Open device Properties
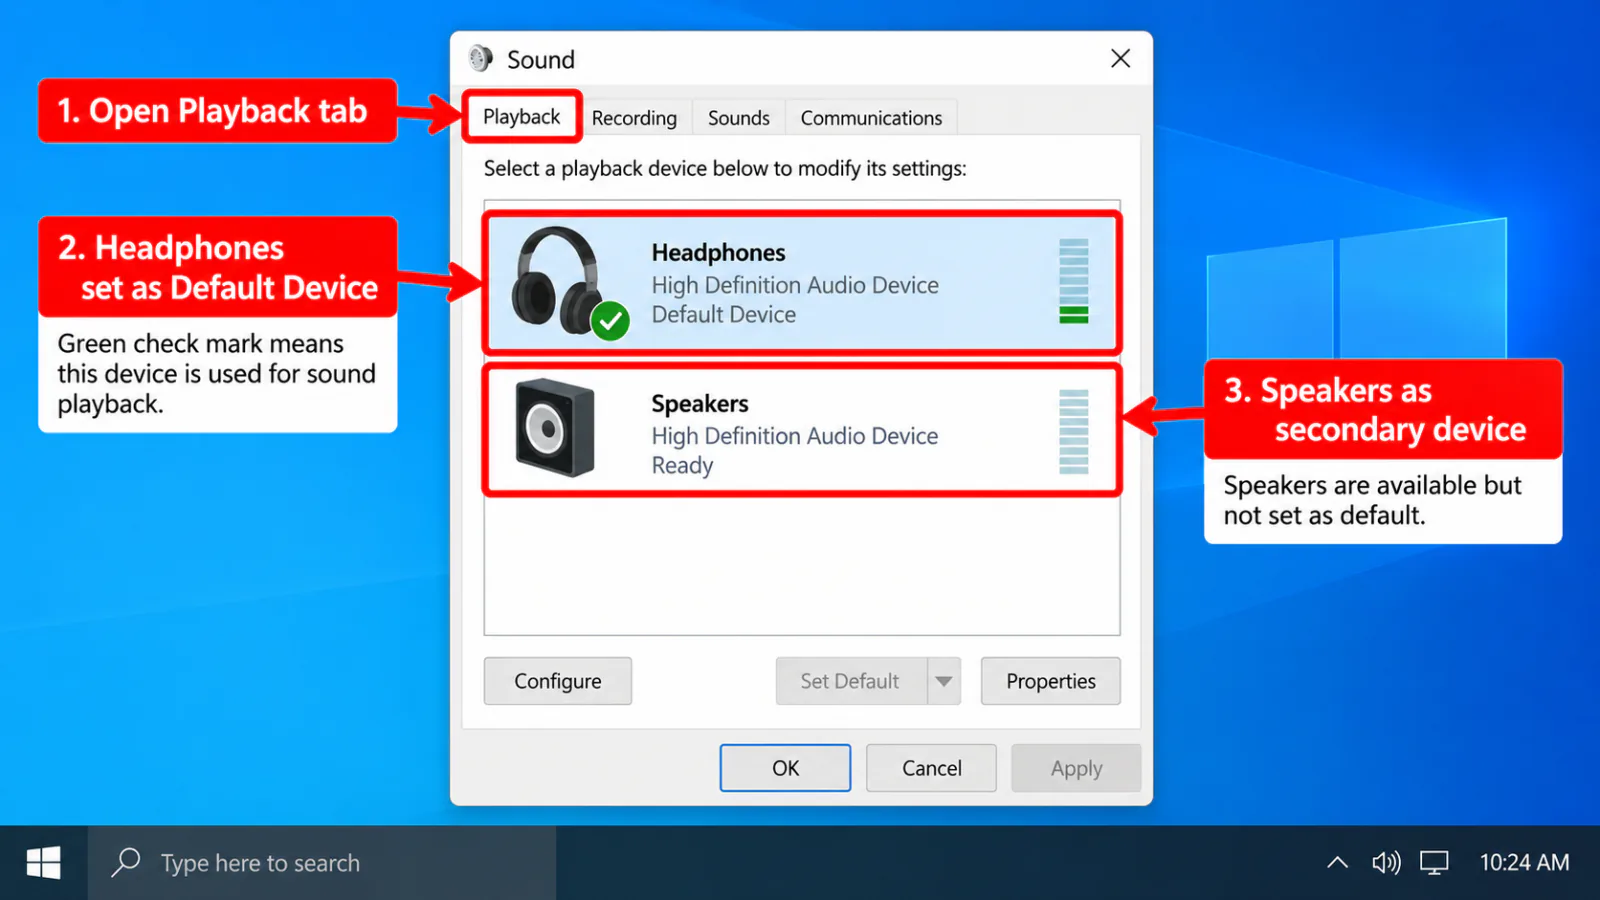This screenshot has width=1600, height=900. pos(1051,681)
